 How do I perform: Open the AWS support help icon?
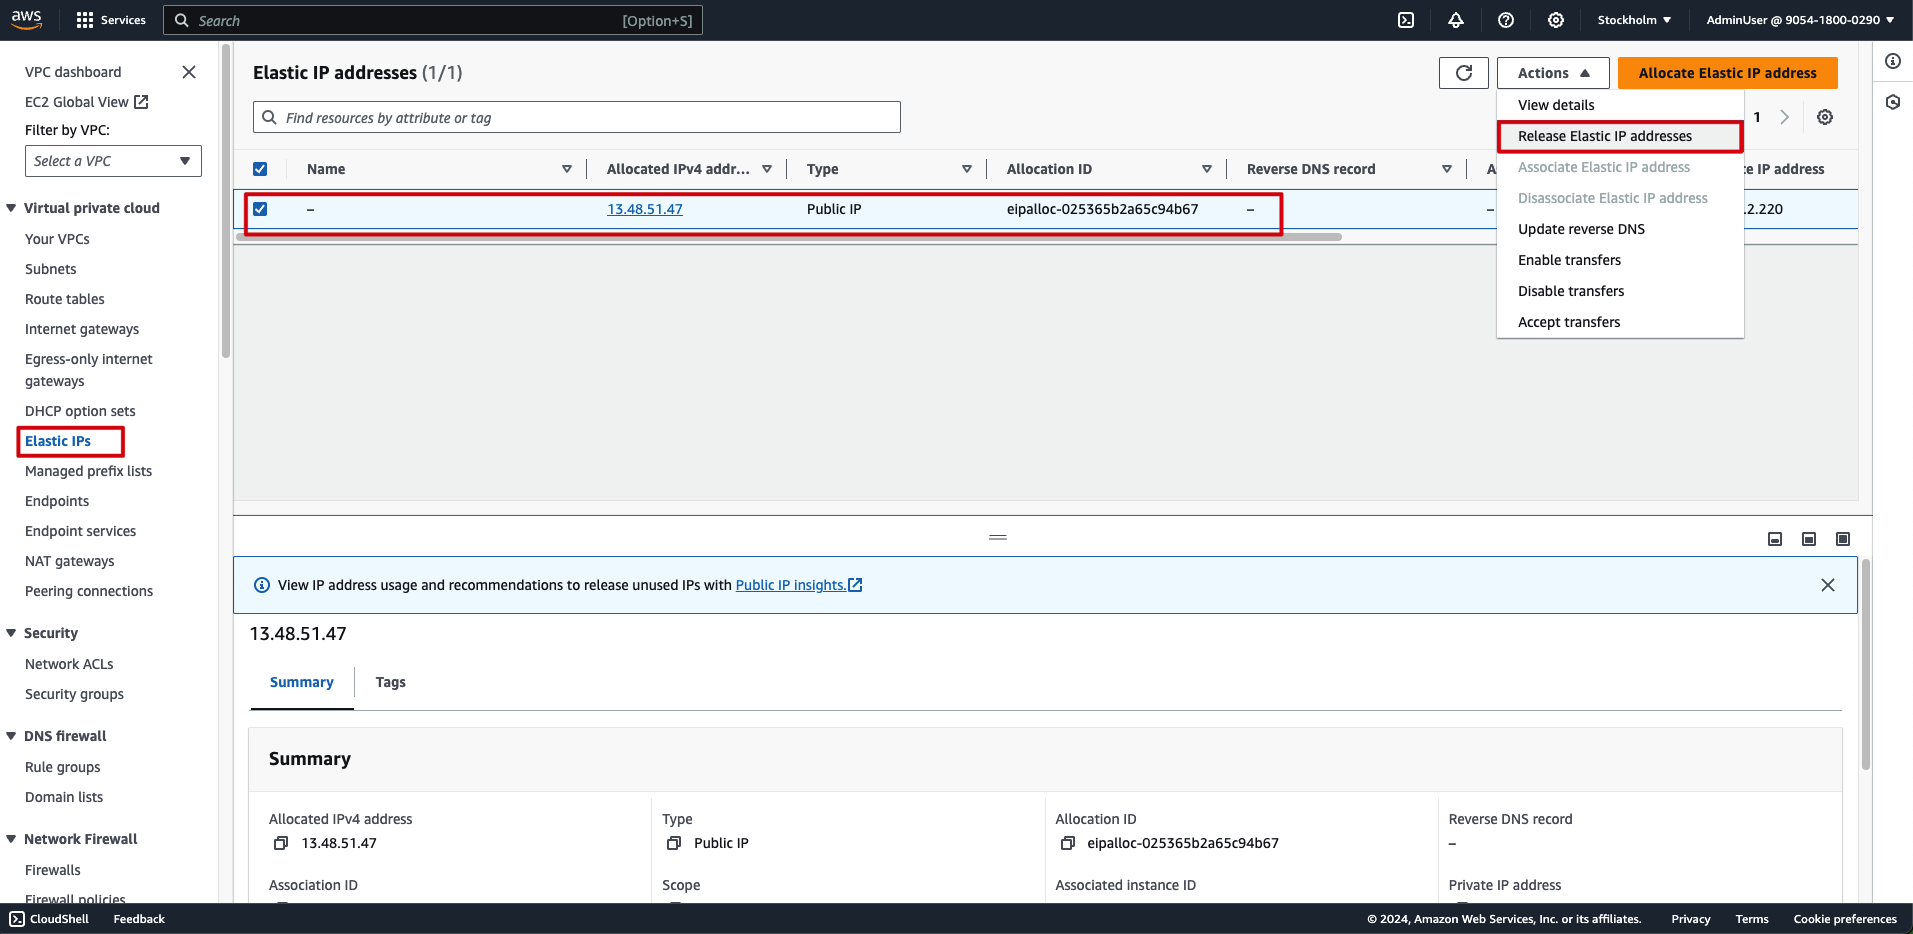pyautogui.click(x=1506, y=20)
